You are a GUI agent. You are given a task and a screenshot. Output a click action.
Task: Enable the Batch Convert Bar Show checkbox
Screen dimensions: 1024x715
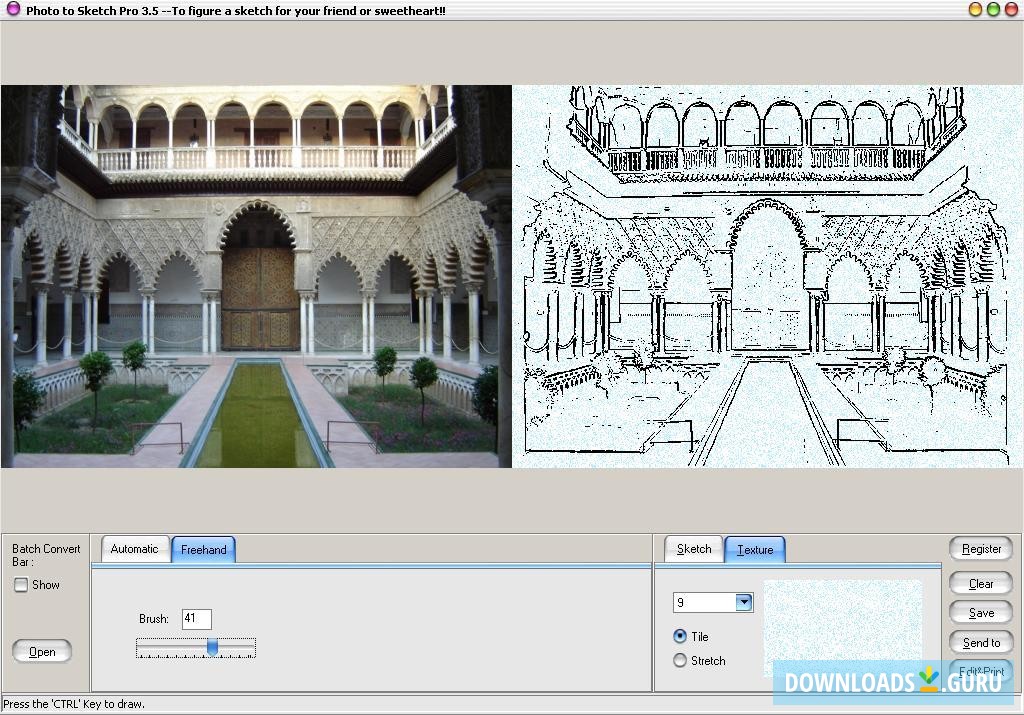tap(21, 585)
